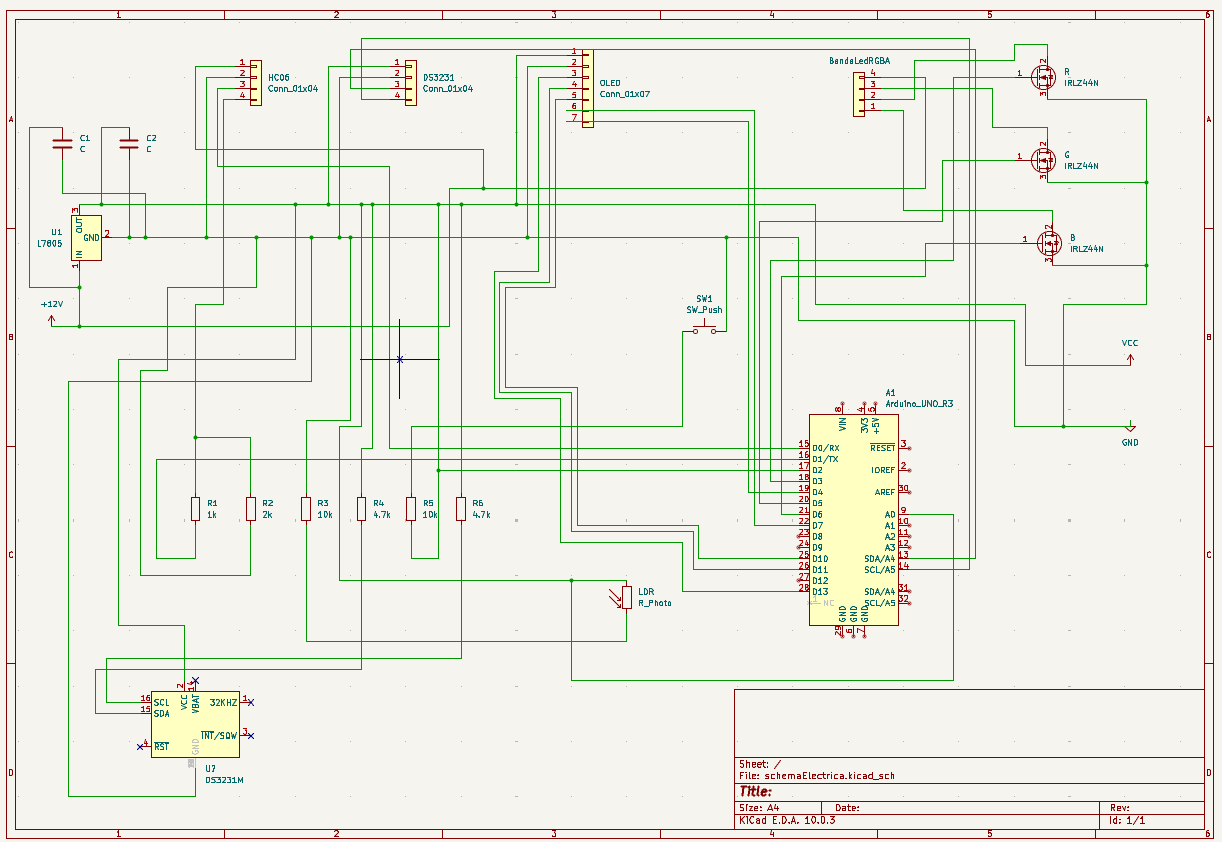This screenshot has height=842, width=1222.
Task: Click the U7 RTC chip body
Action: click(x=195, y=724)
